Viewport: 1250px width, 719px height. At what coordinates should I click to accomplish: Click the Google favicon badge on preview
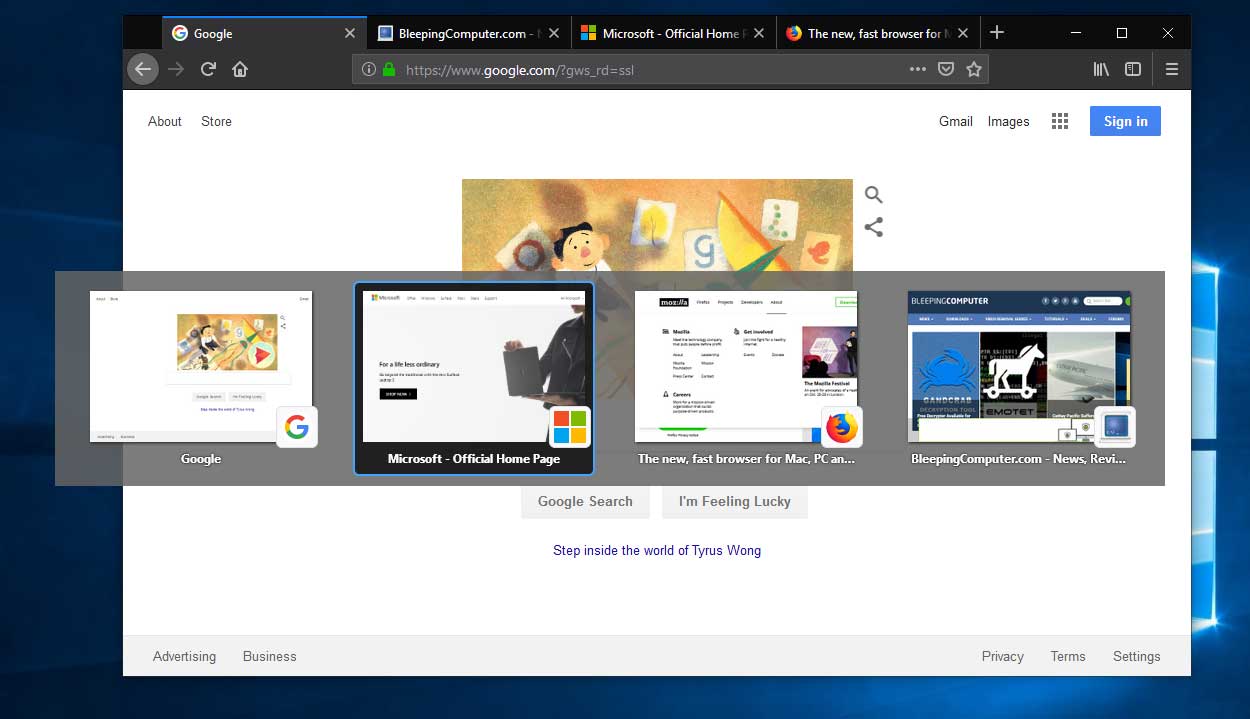pyautogui.click(x=297, y=427)
